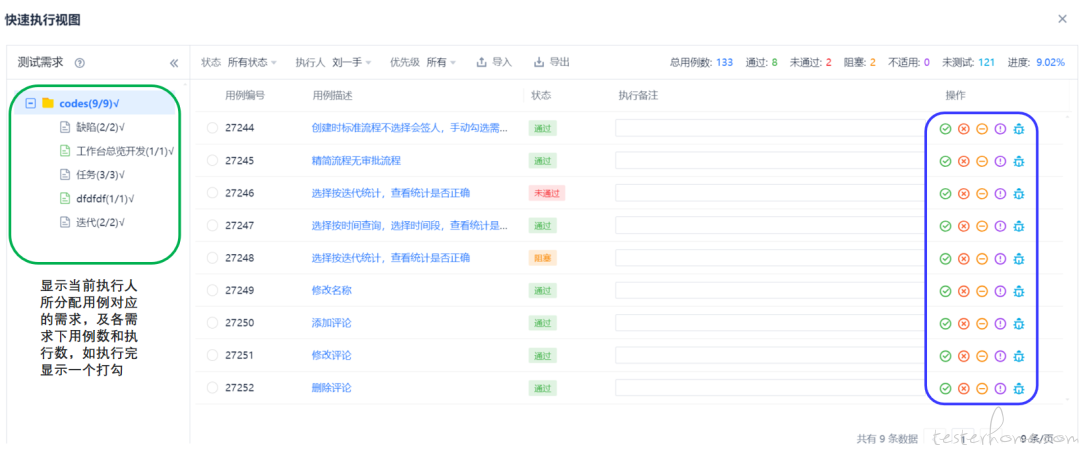This screenshot has width=1080, height=460.
Task: Open the 状态 所有状态 filter dropdown
Action: pyautogui.click(x=251, y=62)
